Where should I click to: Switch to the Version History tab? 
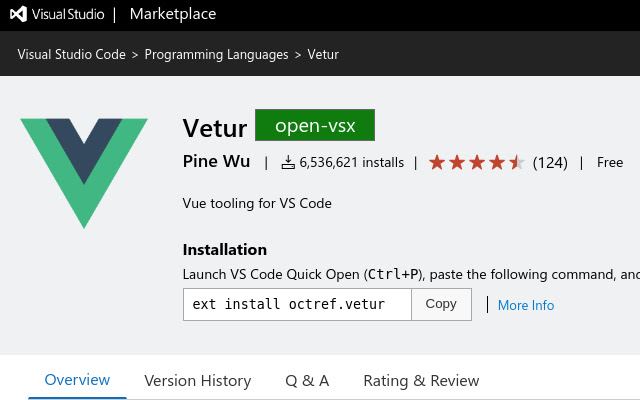198,381
